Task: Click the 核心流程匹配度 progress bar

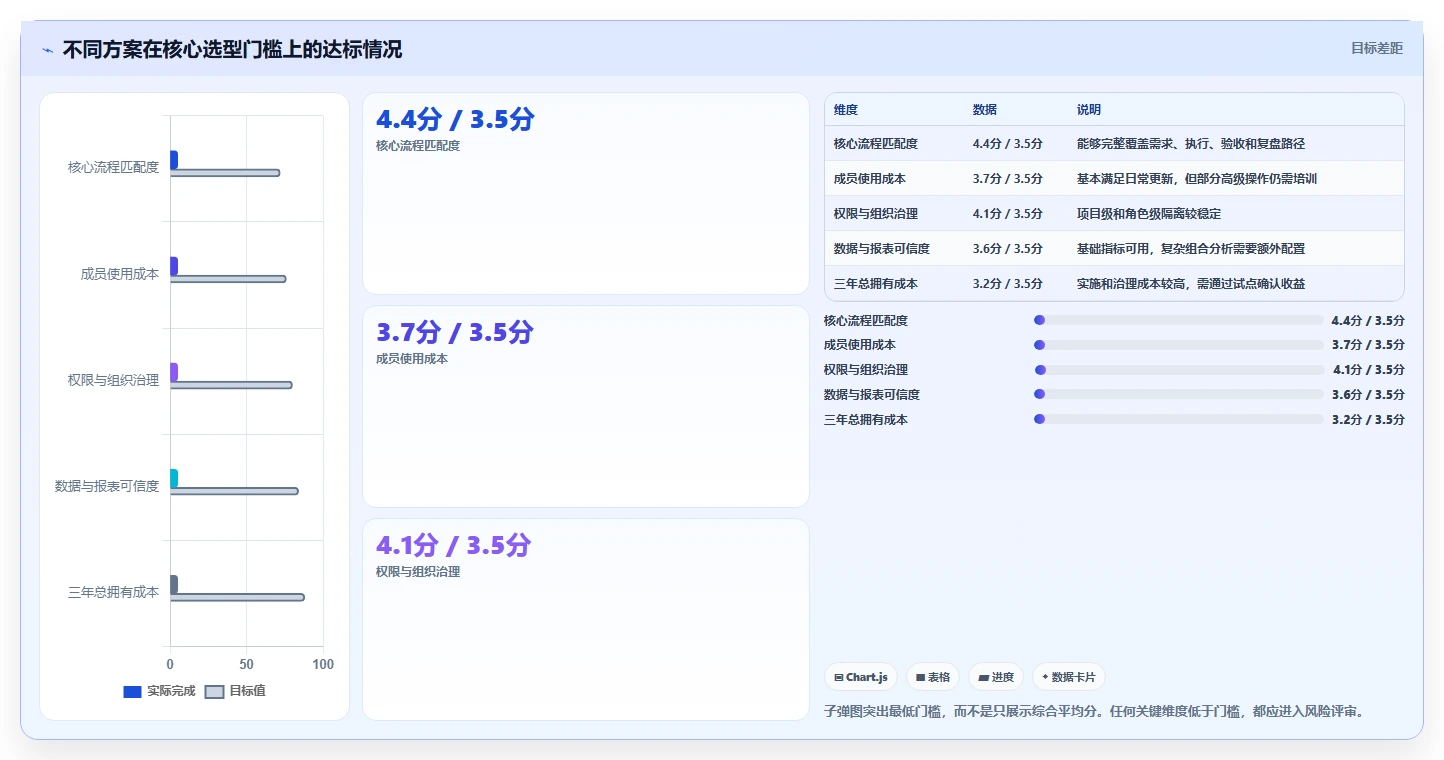Action: 1179,320
